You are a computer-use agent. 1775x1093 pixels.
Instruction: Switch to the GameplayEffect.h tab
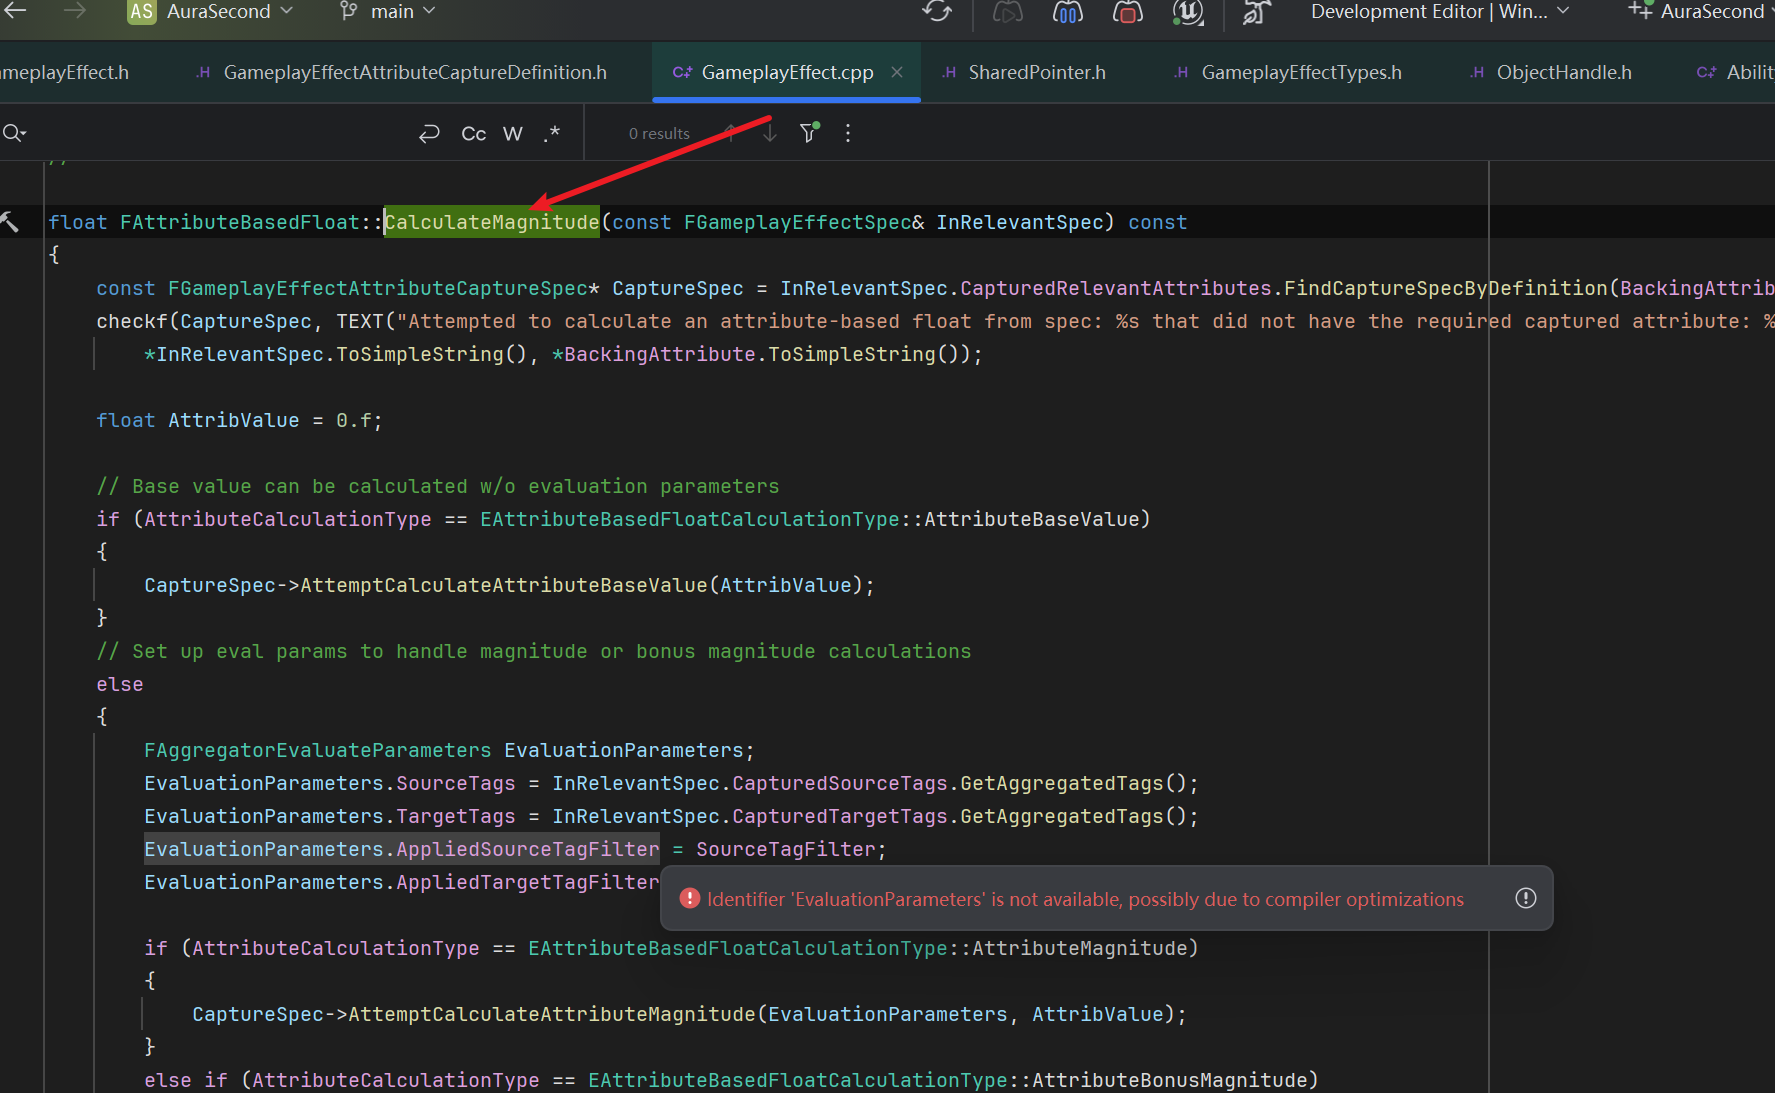[65, 72]
